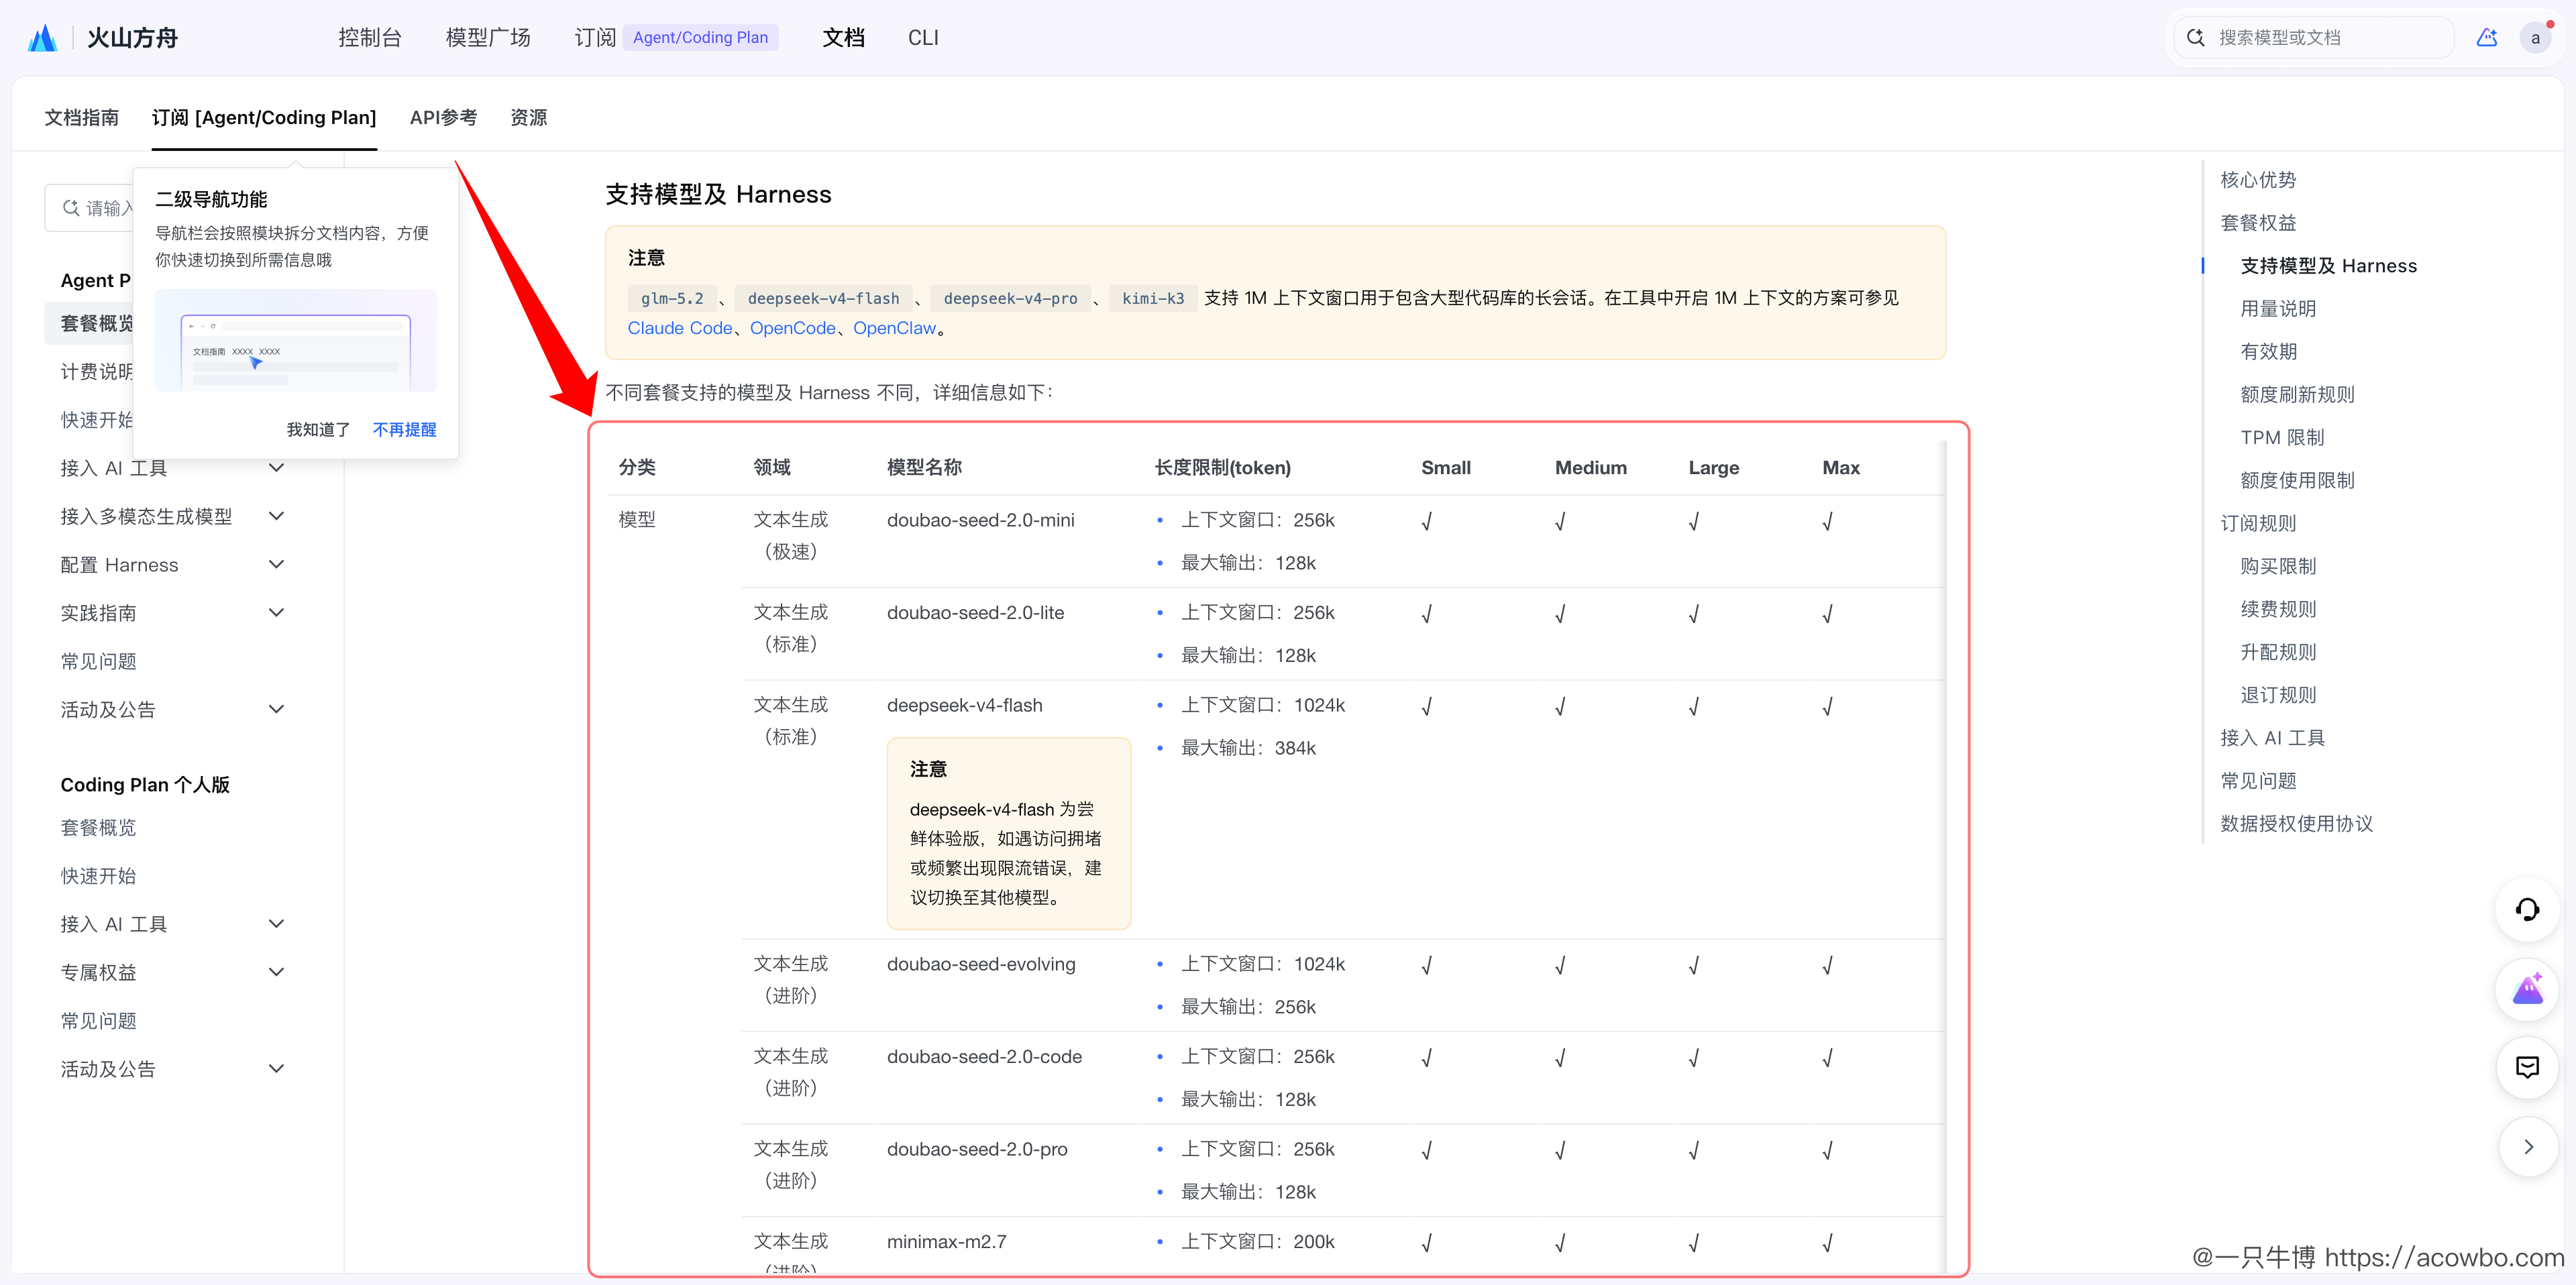Screen dimensions: 2576x1285
Task: Jump to 有效期 in page outline
Action: click(2268, 352)
